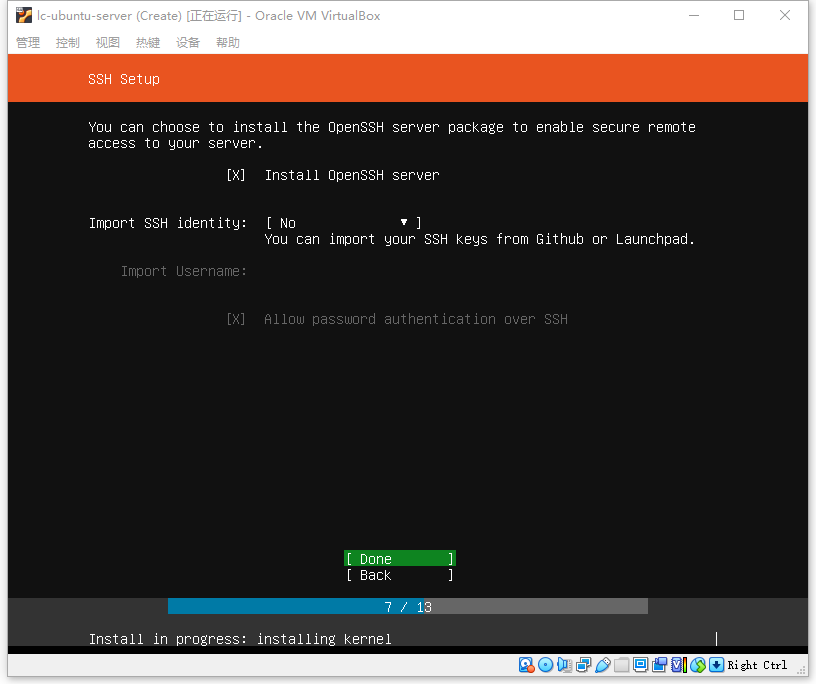
Task: Click the 'Import SSH identity:' label
Action: pos(168,223)
